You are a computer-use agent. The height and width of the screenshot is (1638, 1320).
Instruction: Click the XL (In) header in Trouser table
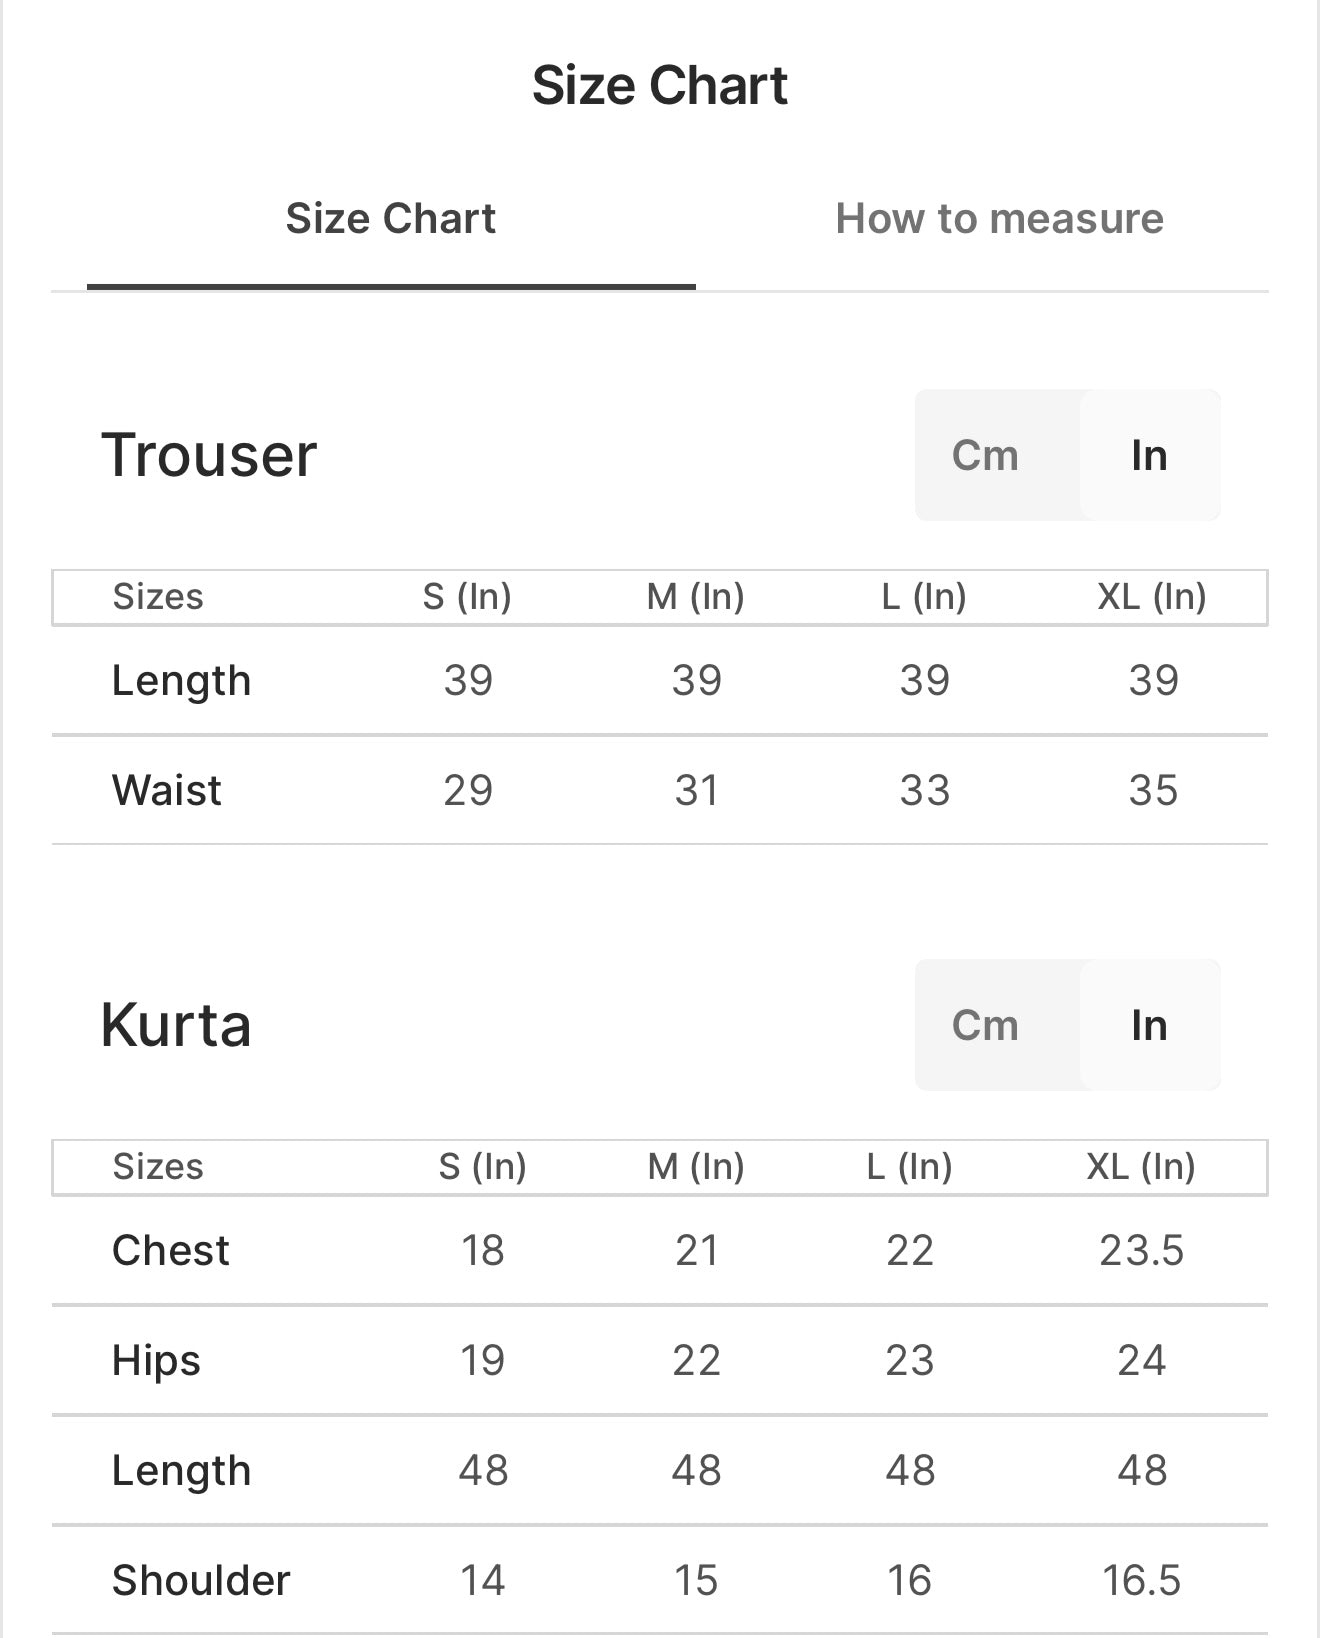(1152, 597)
